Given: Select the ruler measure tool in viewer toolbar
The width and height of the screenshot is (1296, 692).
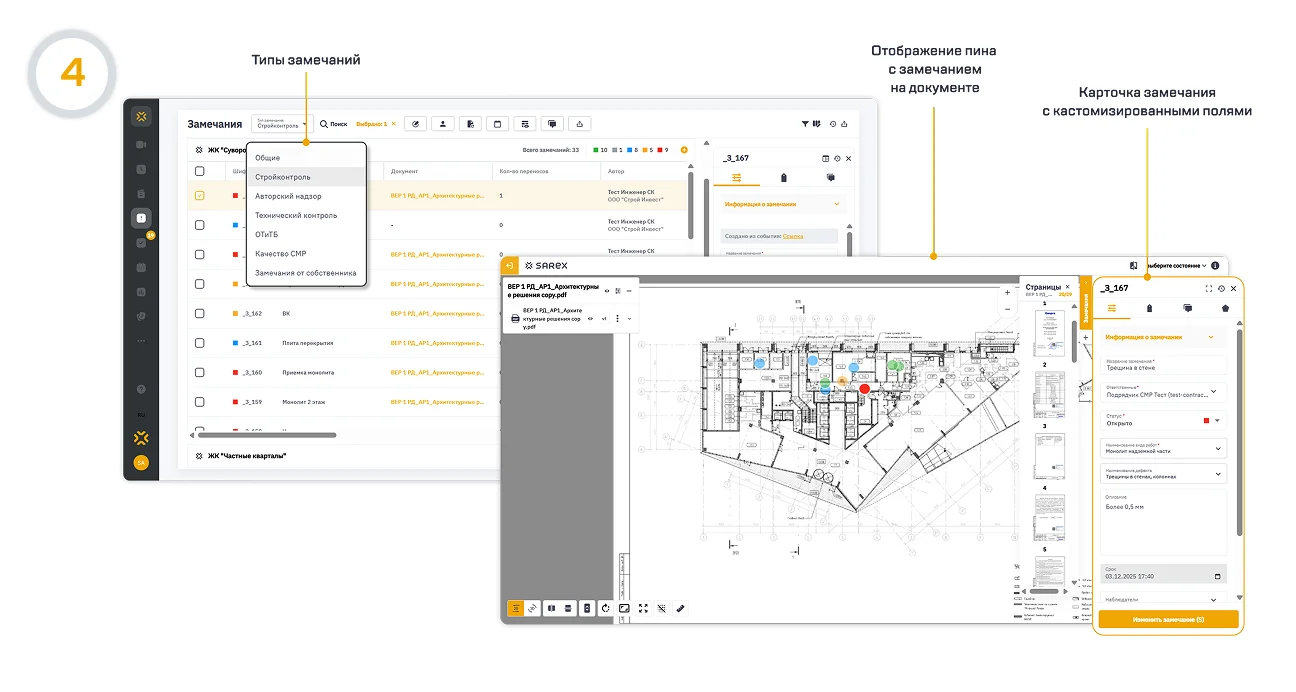Looking at the screenshot, I should pos(680,608).
